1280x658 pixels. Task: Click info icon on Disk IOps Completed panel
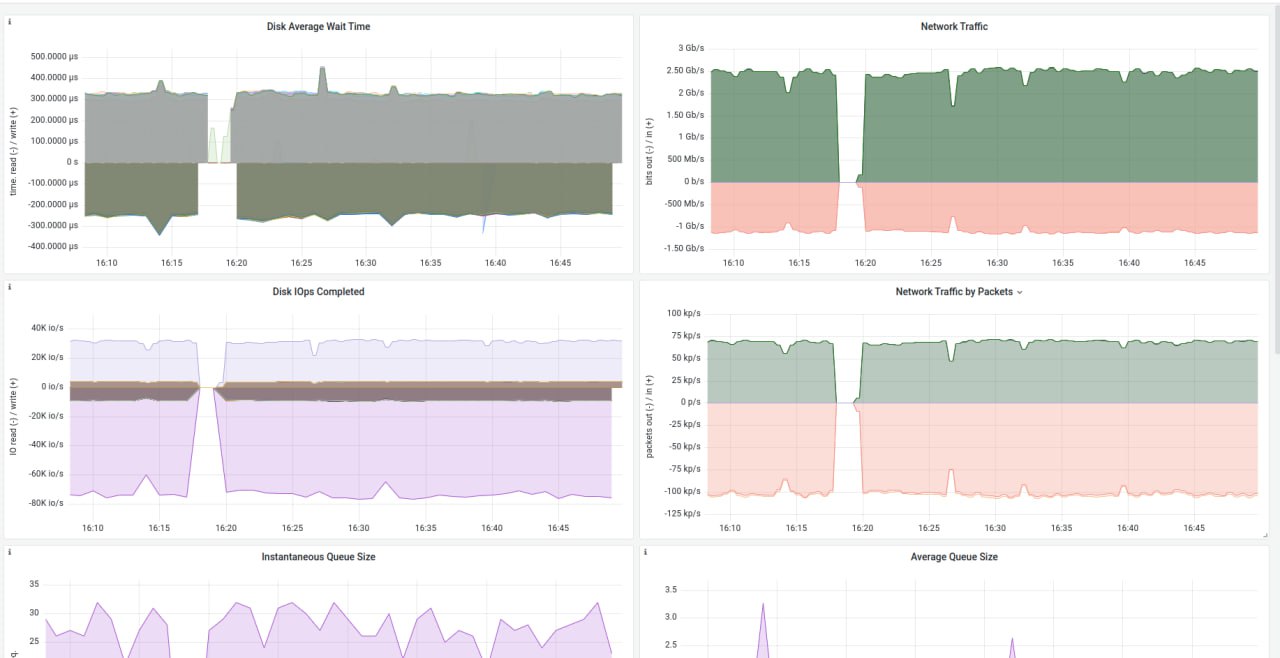click(10, 287)
